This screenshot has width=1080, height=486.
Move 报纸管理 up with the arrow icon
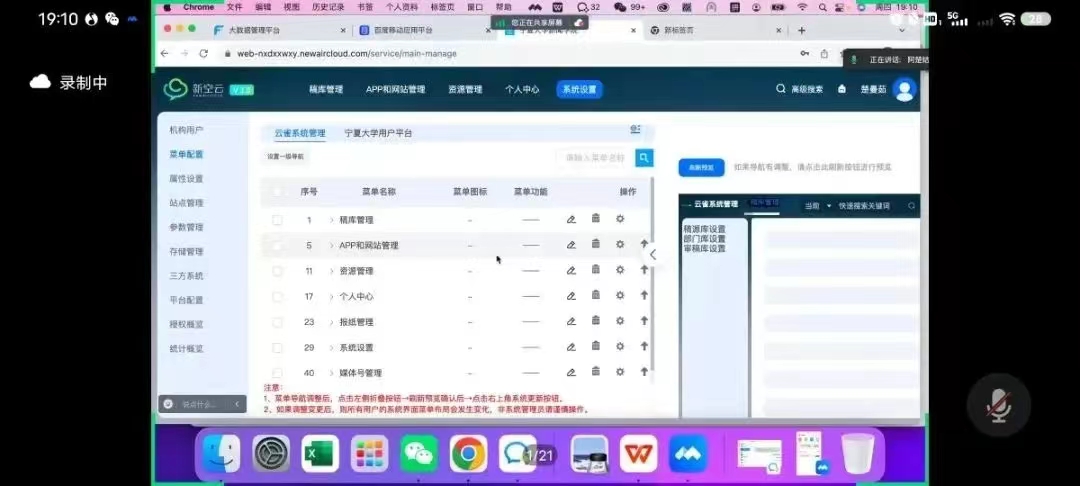644,321
